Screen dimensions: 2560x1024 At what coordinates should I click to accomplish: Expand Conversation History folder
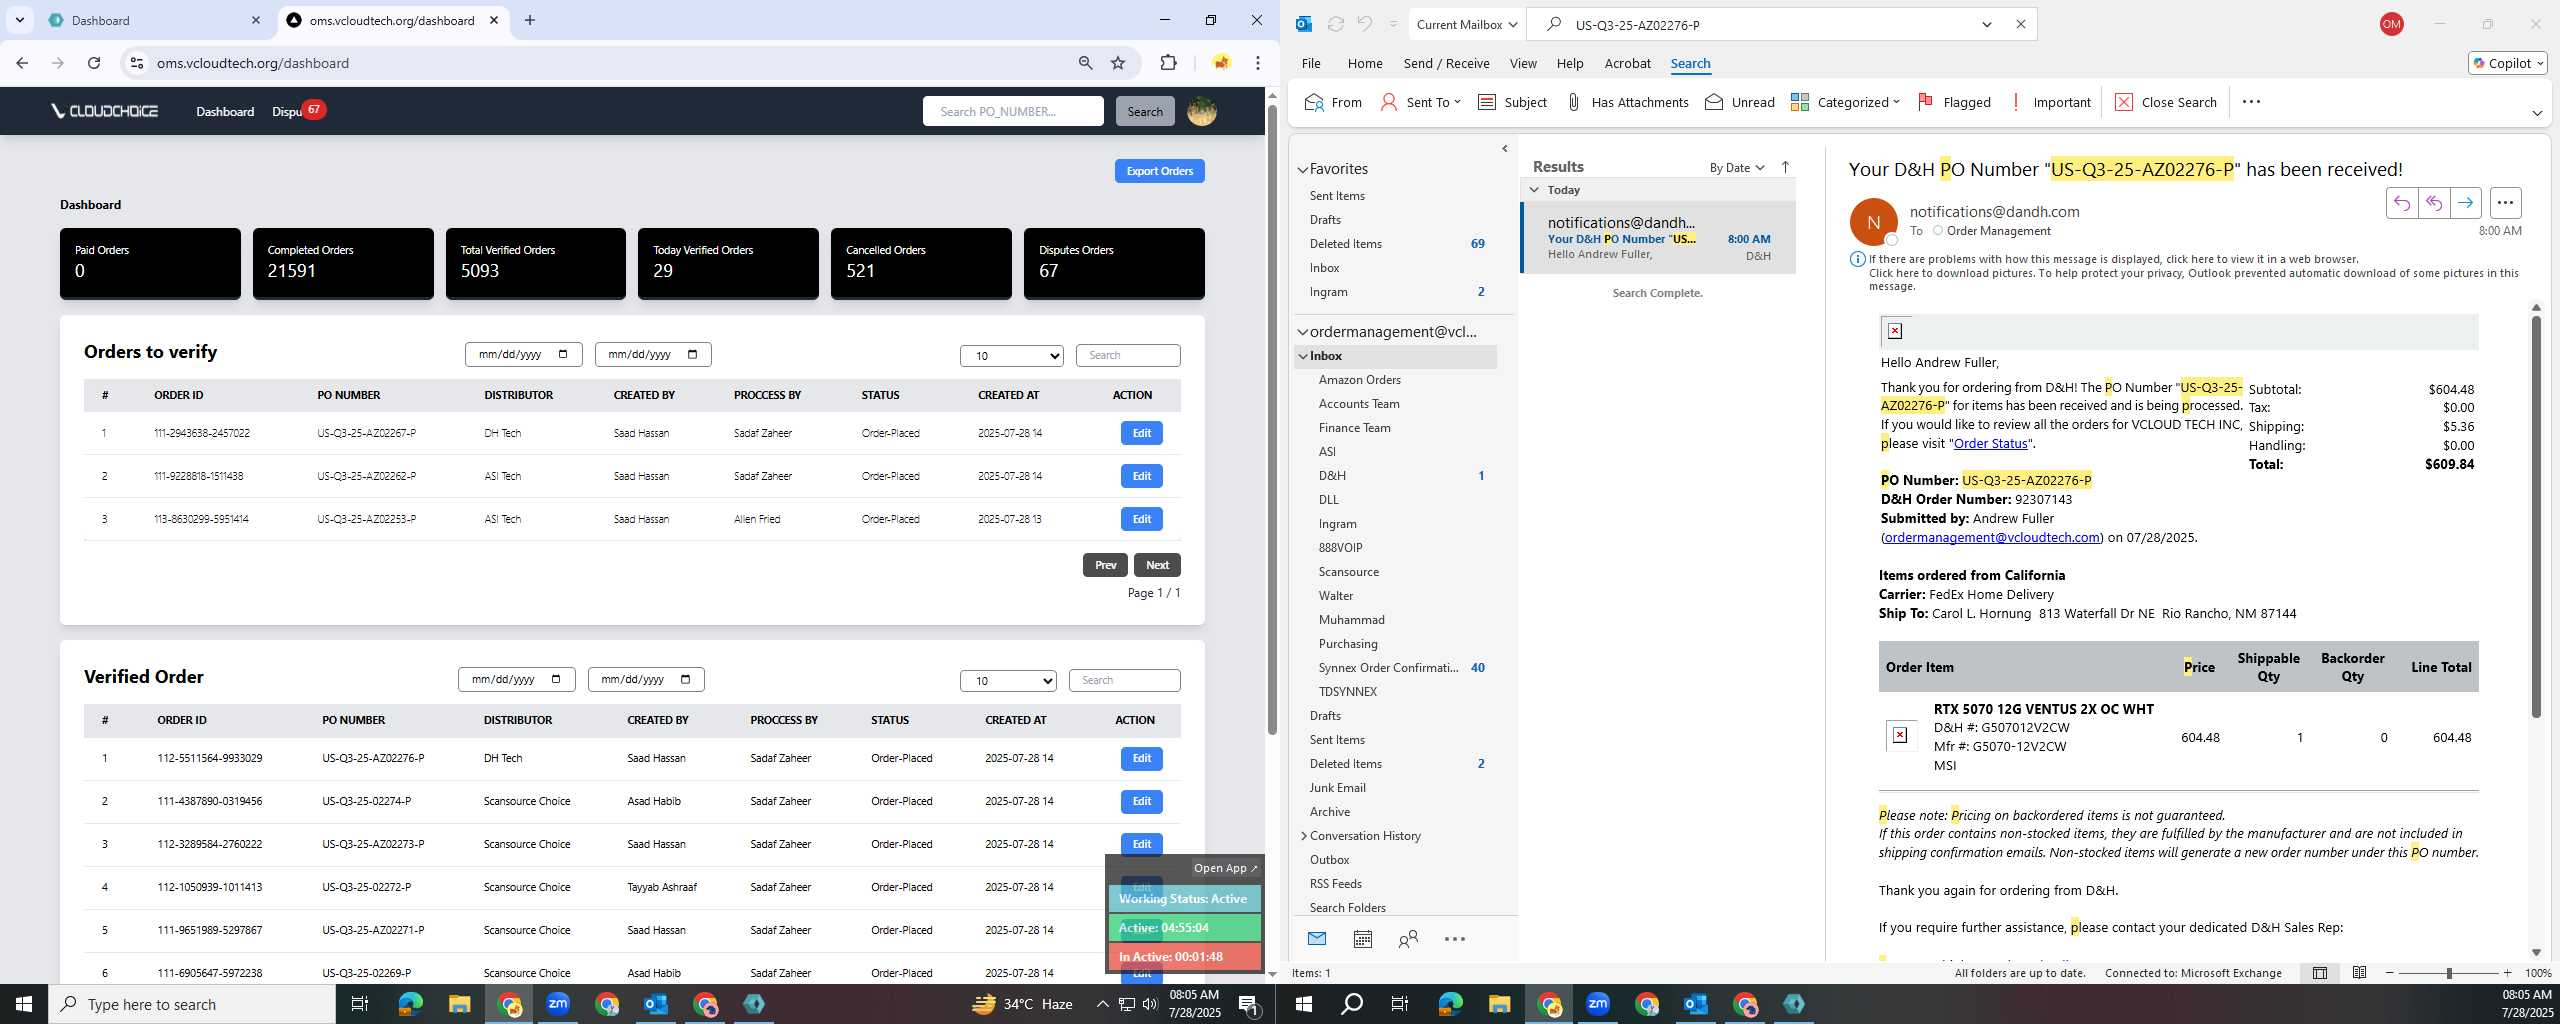tap(1303, 836)
